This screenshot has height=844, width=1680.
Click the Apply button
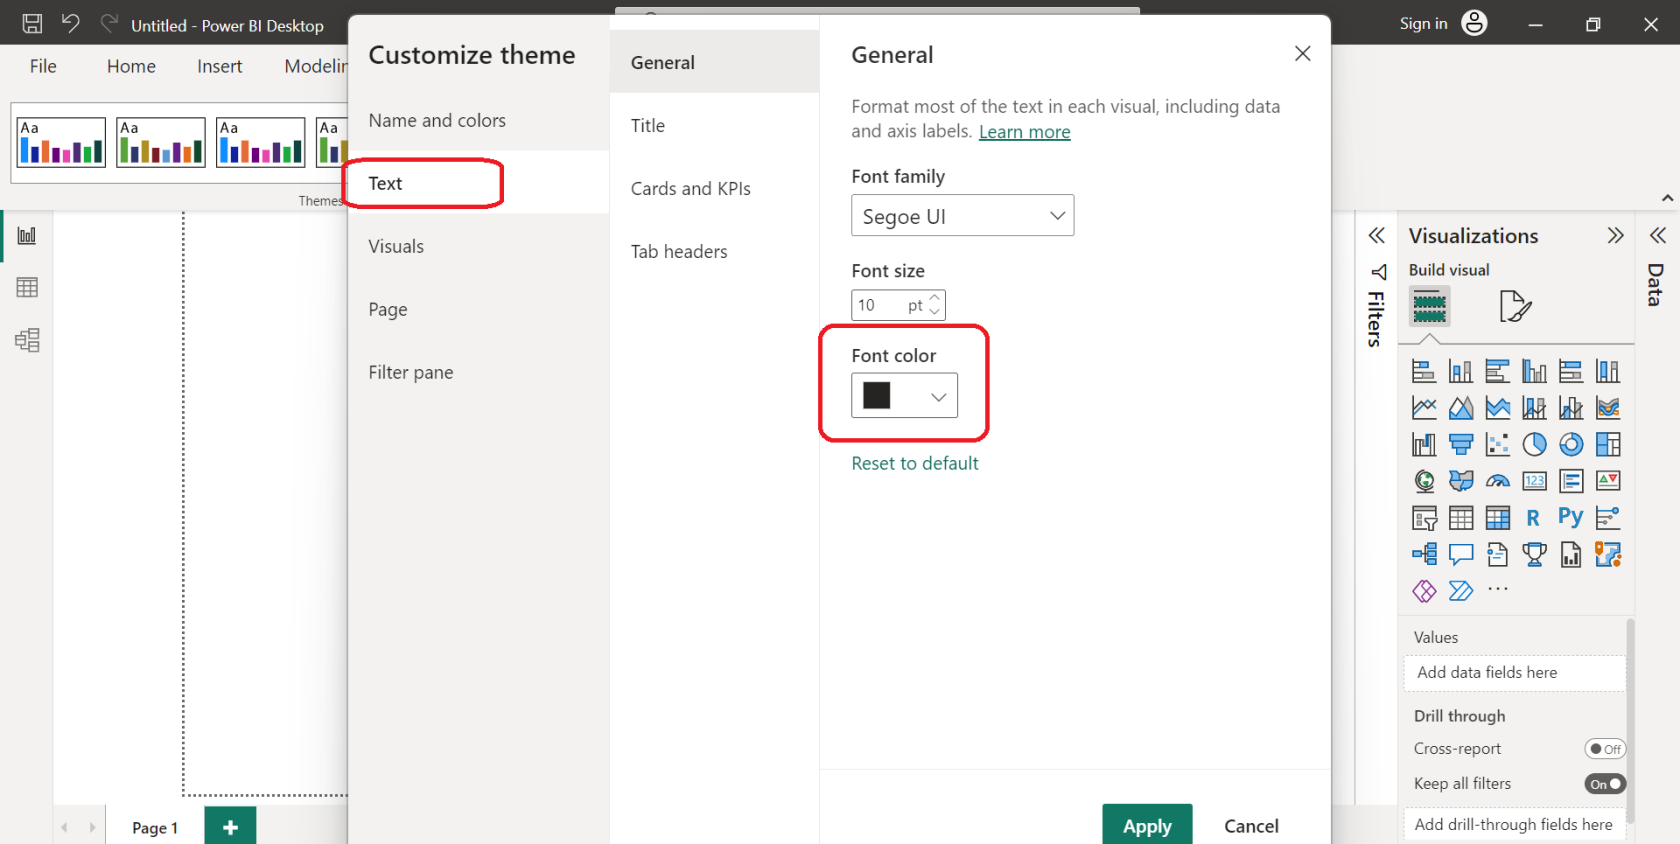(1147, 825)
